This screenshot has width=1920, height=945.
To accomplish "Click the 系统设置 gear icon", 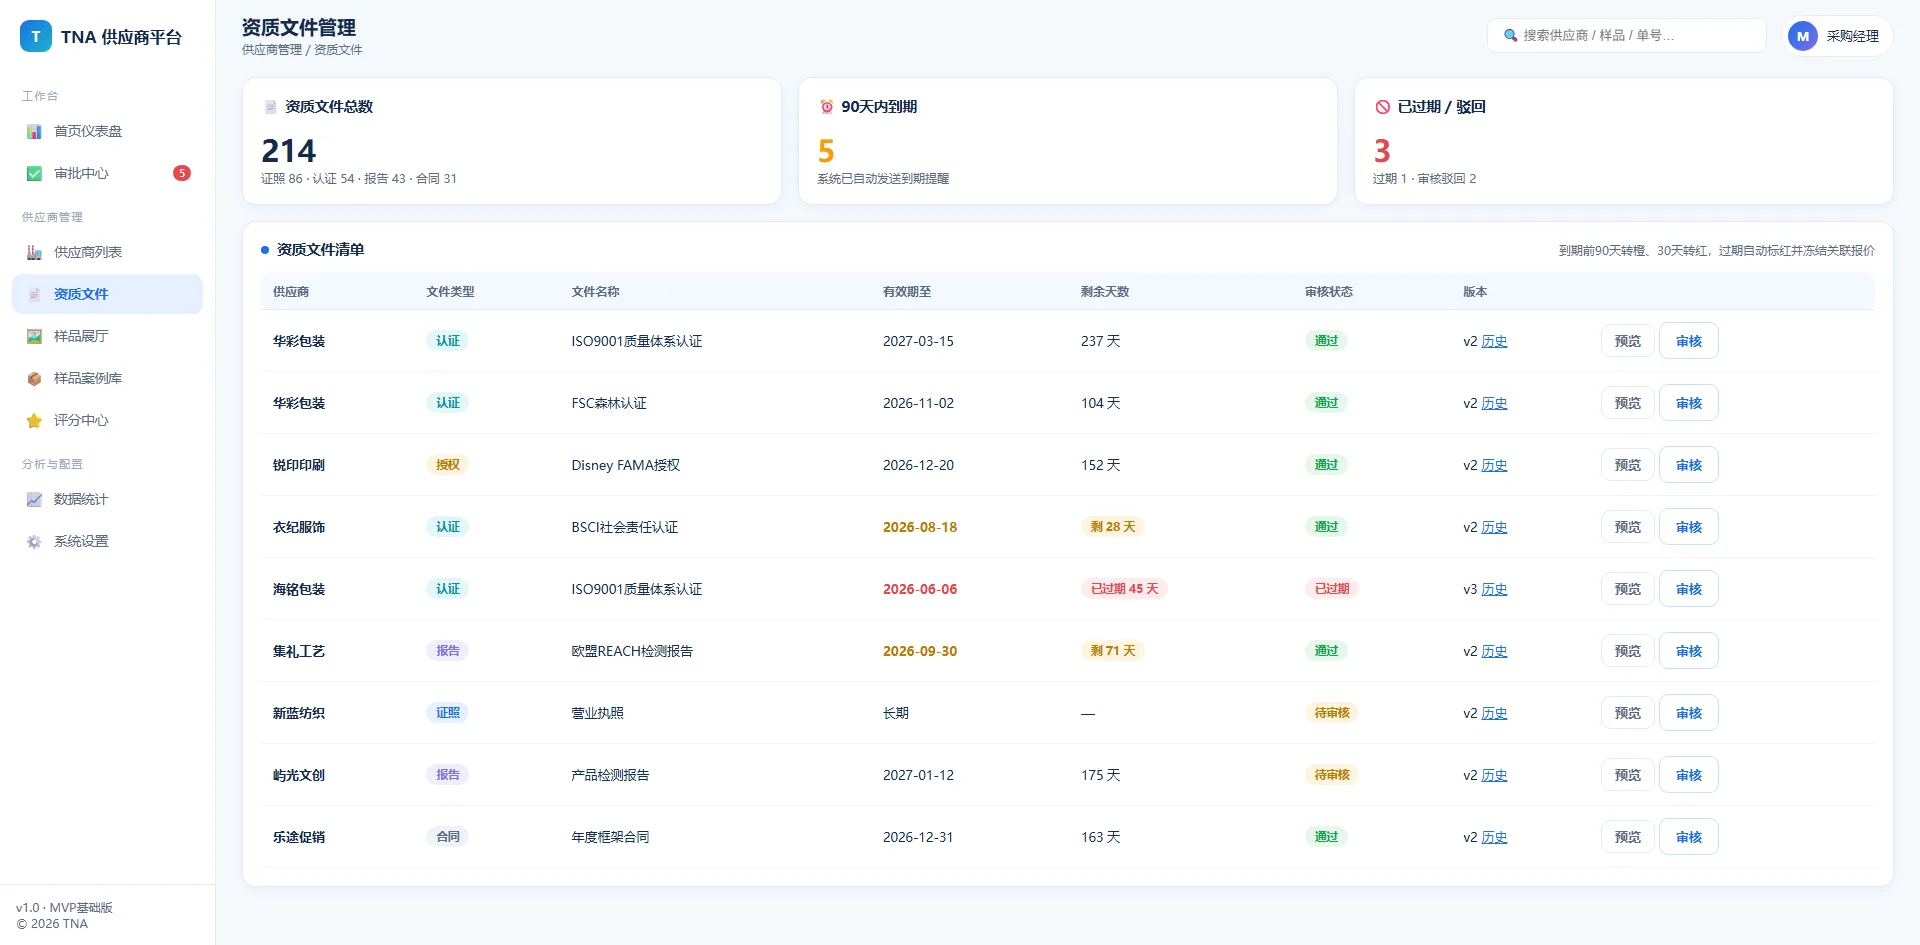I will [x=34, y=541].
